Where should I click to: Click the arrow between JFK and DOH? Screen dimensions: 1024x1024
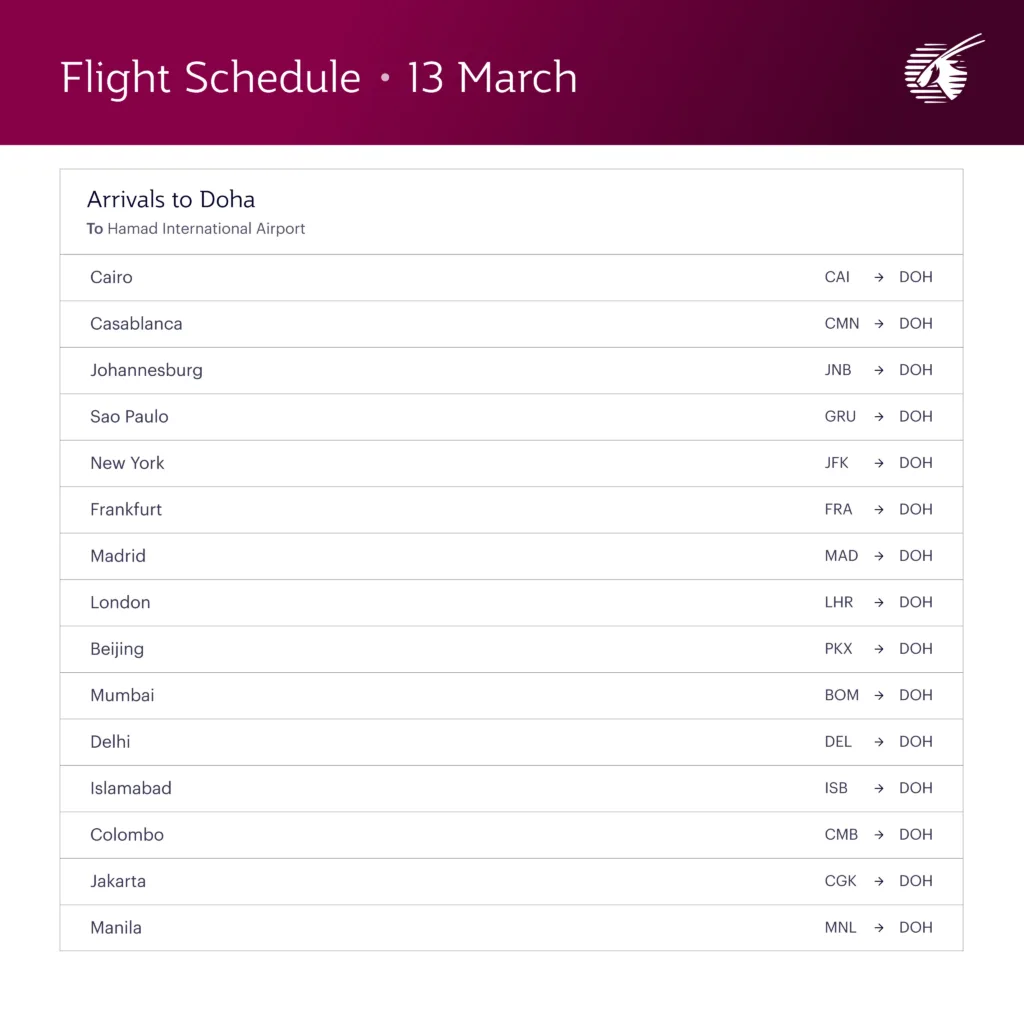879,464
